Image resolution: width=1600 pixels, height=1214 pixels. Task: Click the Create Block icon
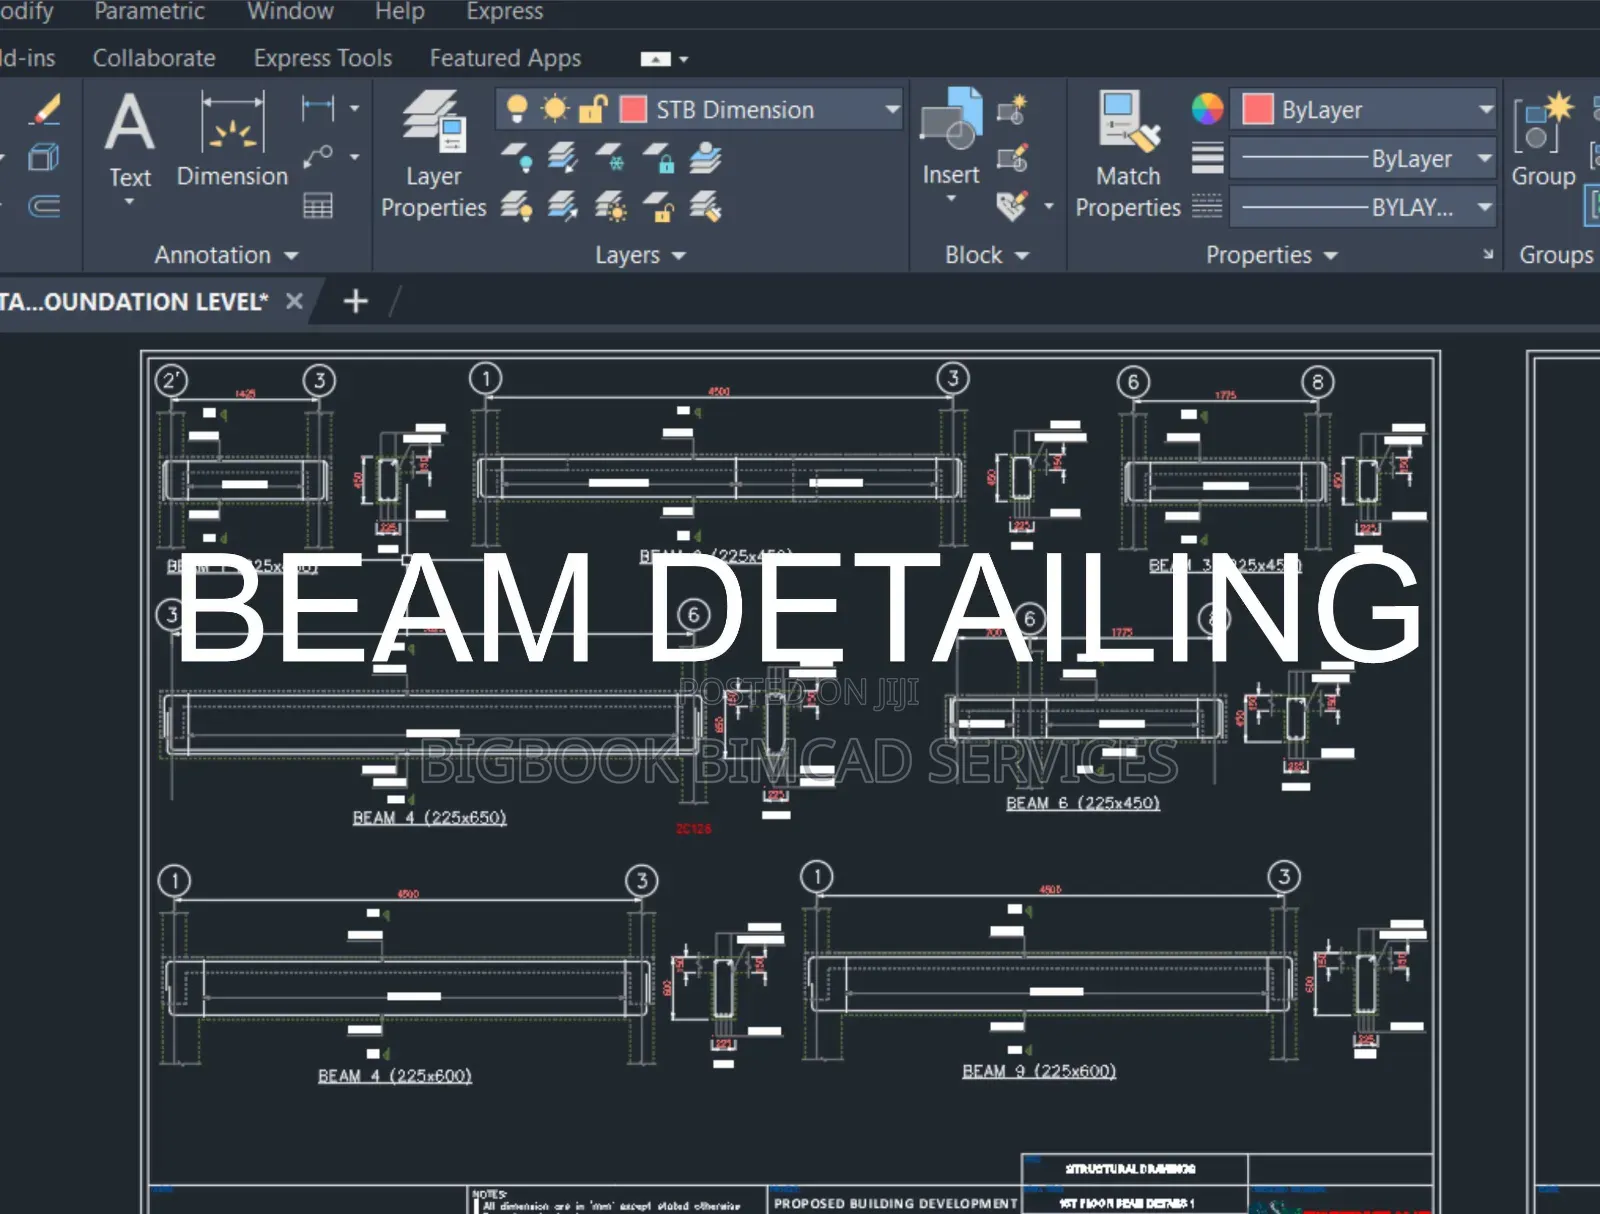click(x=1012, y=108)
